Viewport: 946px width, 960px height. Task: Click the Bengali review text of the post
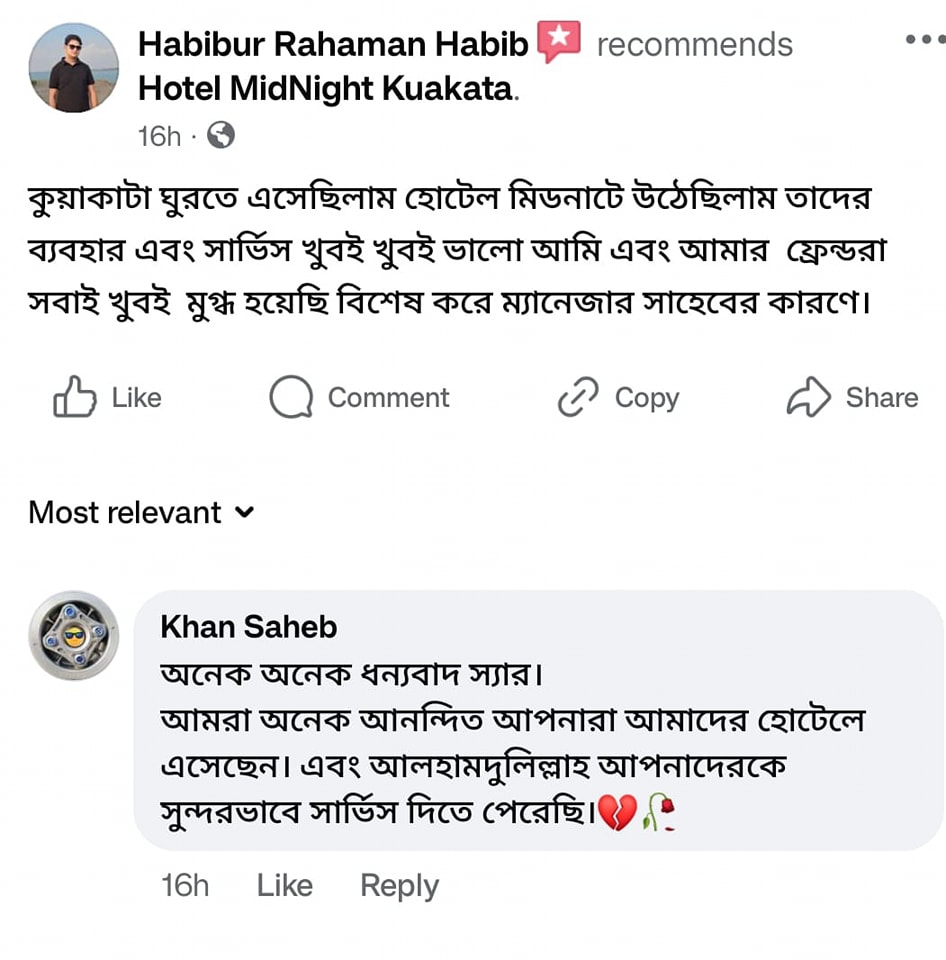pos(450,250)
